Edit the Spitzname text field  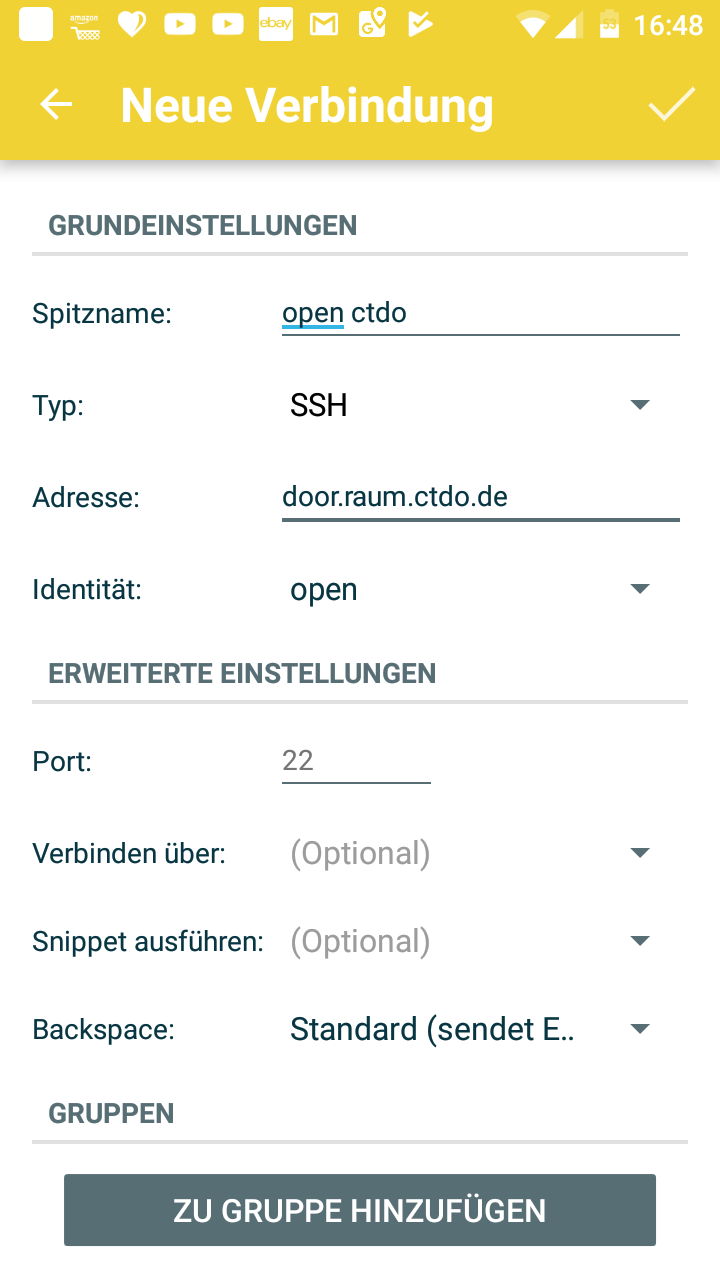tap(480, 313)
